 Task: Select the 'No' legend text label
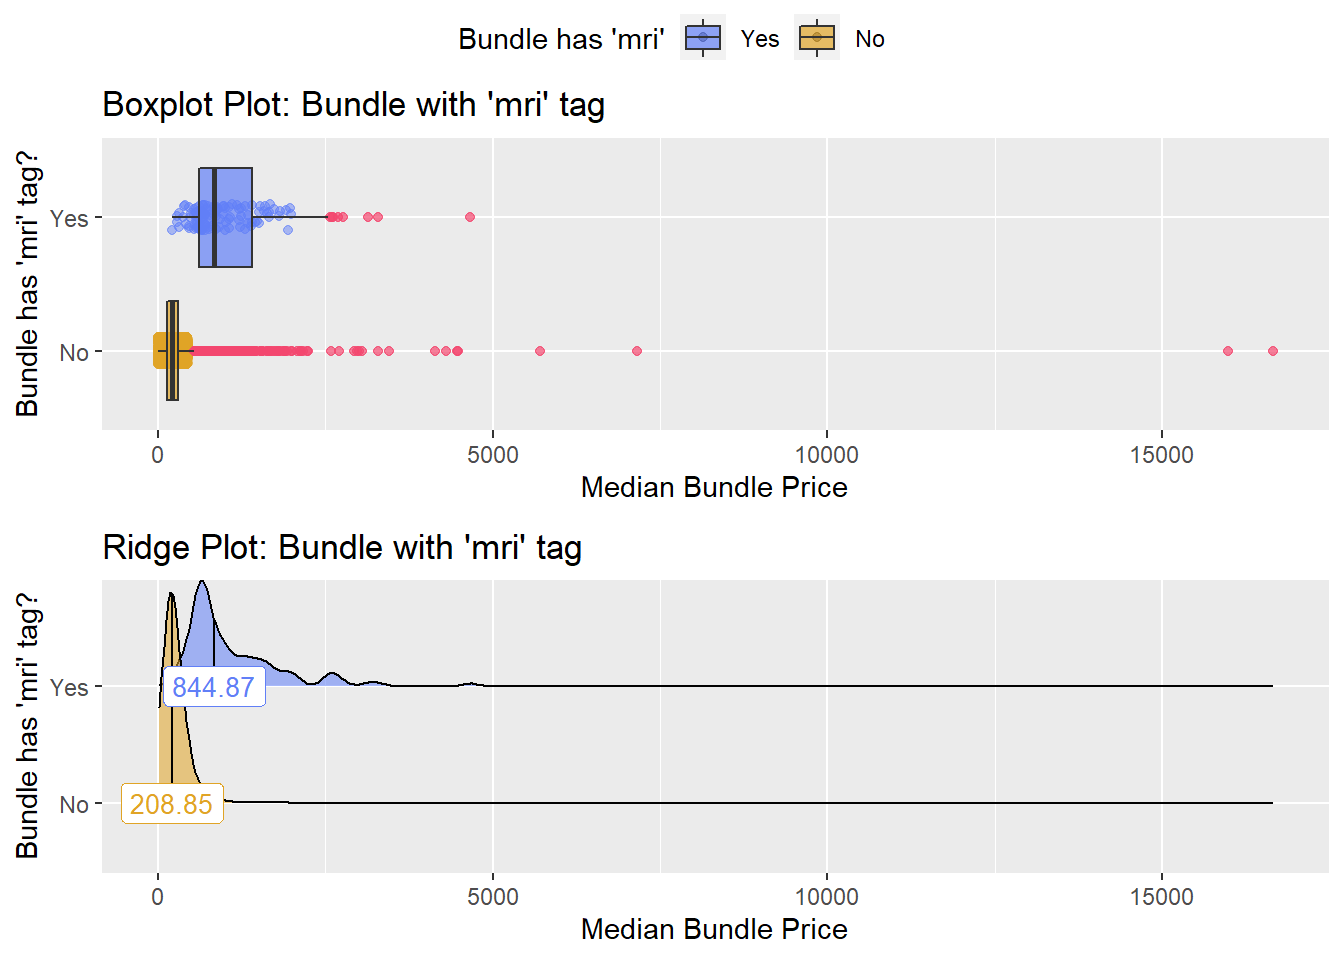tap(869, 39)
